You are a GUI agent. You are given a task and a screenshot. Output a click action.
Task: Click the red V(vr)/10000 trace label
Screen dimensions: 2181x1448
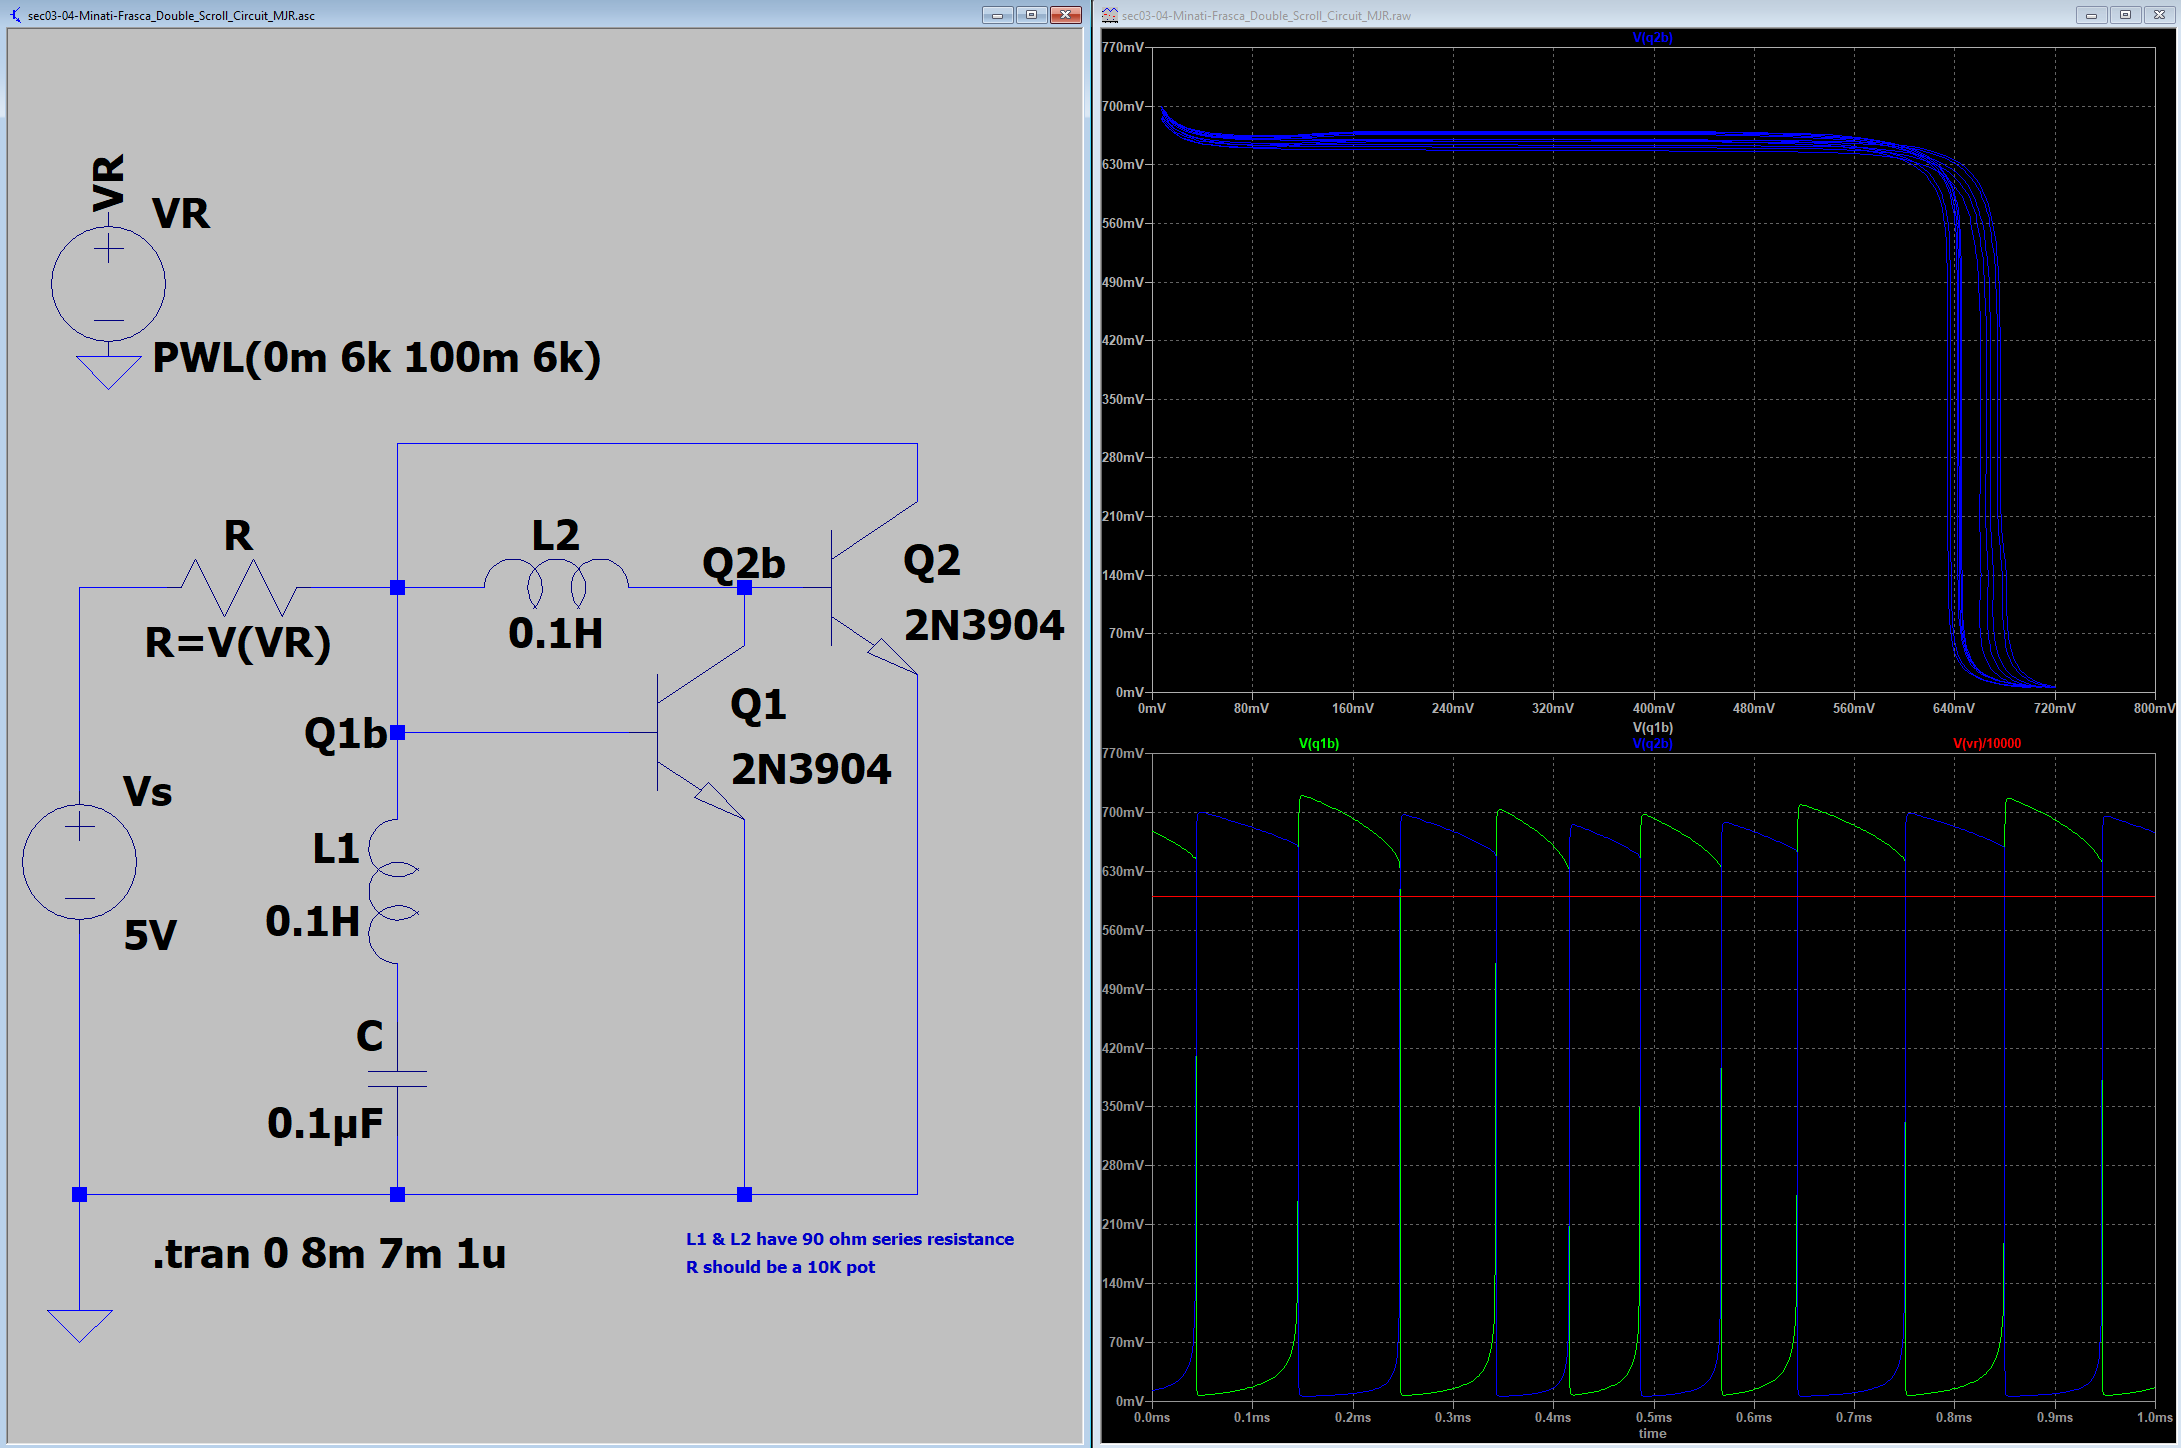(x=1986, y=743)
